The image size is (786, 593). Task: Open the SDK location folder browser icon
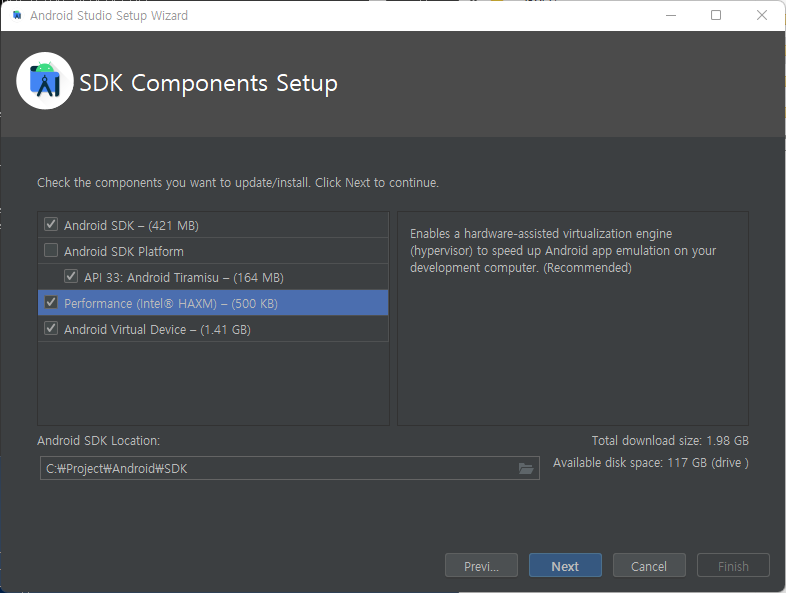coord(526,469)
